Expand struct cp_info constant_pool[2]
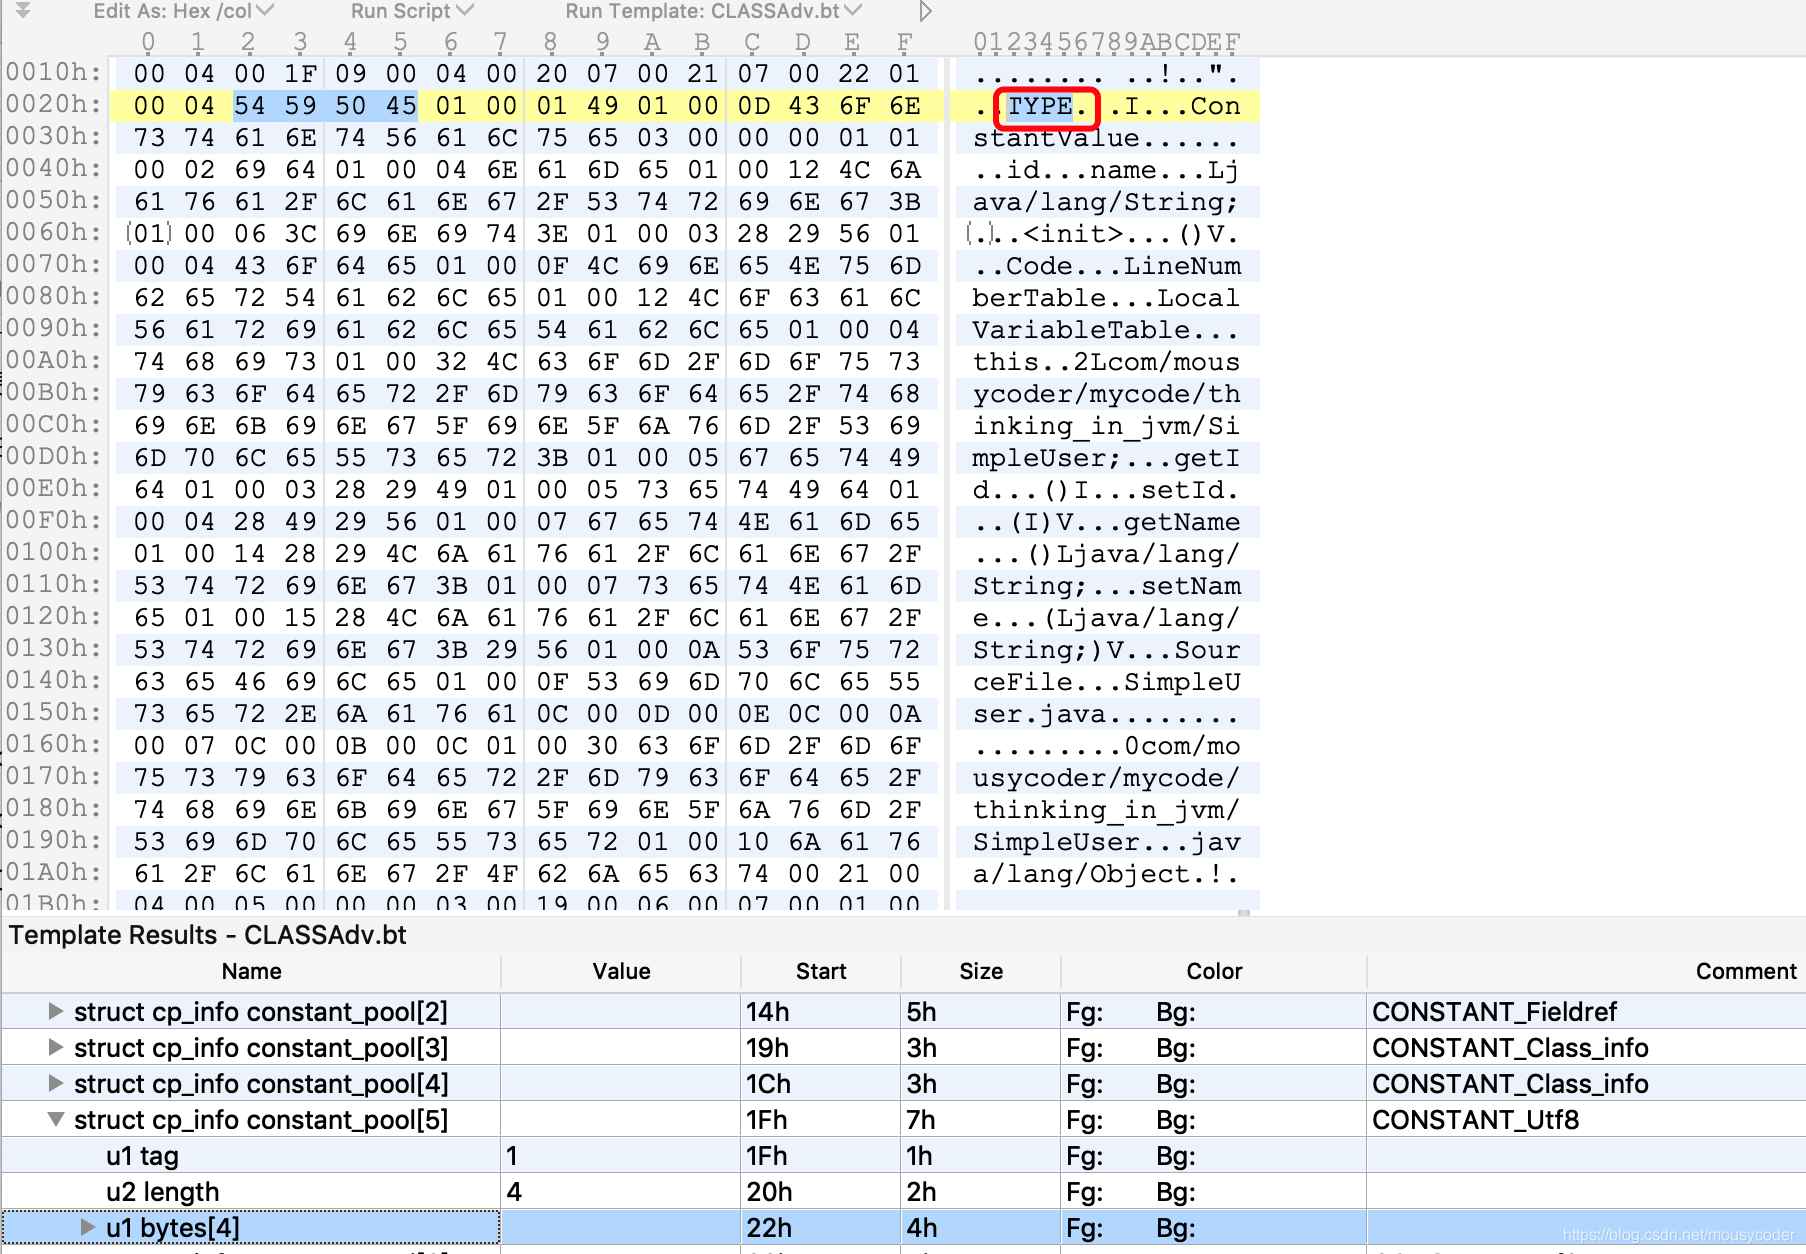The width and height of the screenshot is (1806, 1254). [x=56, y=1011]
